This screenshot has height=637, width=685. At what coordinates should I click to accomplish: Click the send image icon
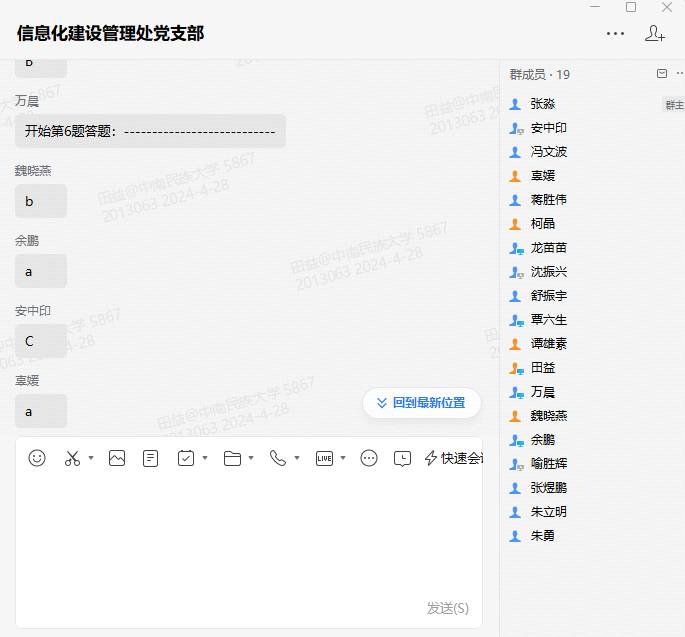117,458
